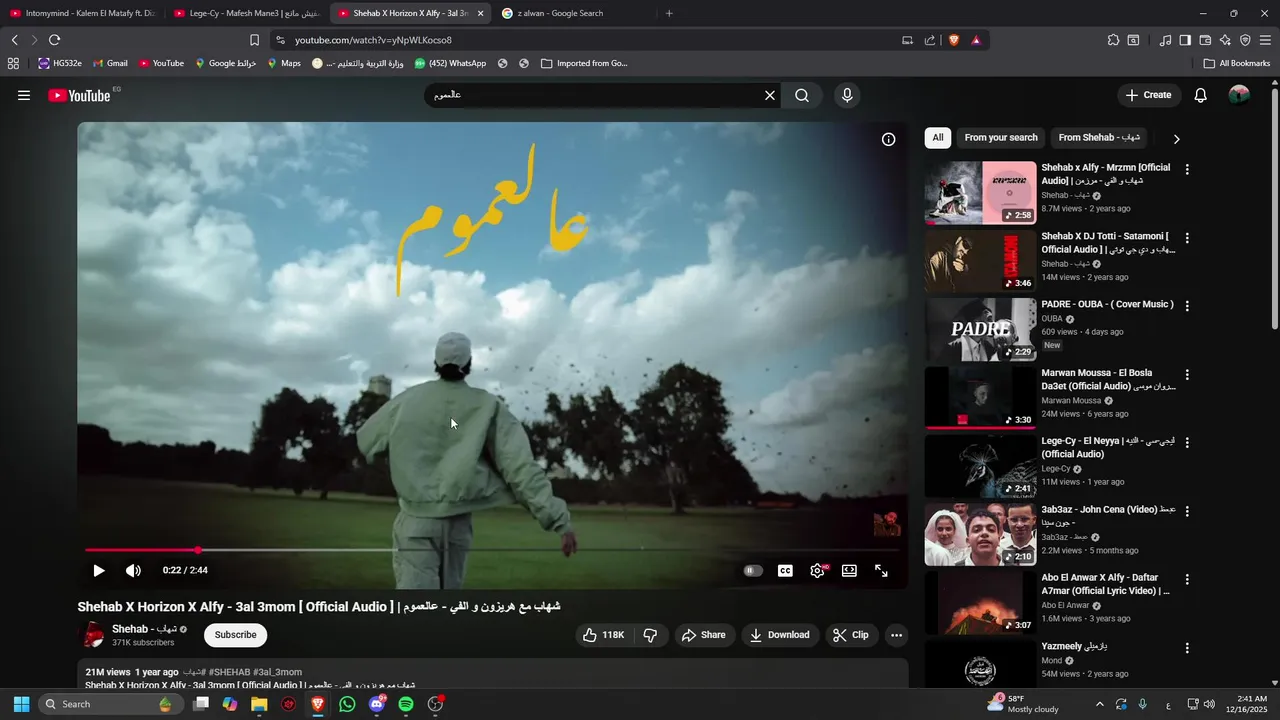Screen dimensions: 1280x720
Task: Reload the page
Action: pyautogui.click(x=54, y=40)
